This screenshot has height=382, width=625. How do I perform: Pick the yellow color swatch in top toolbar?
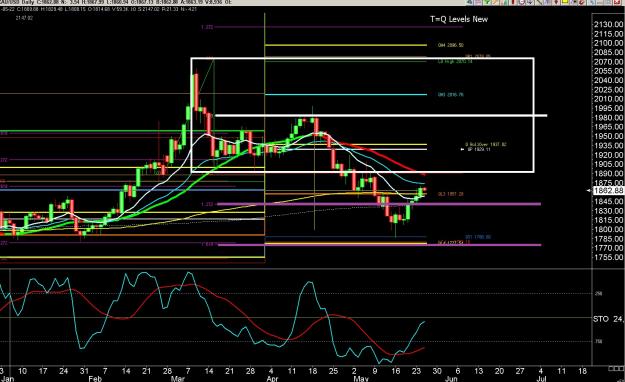tap(565, 2)
